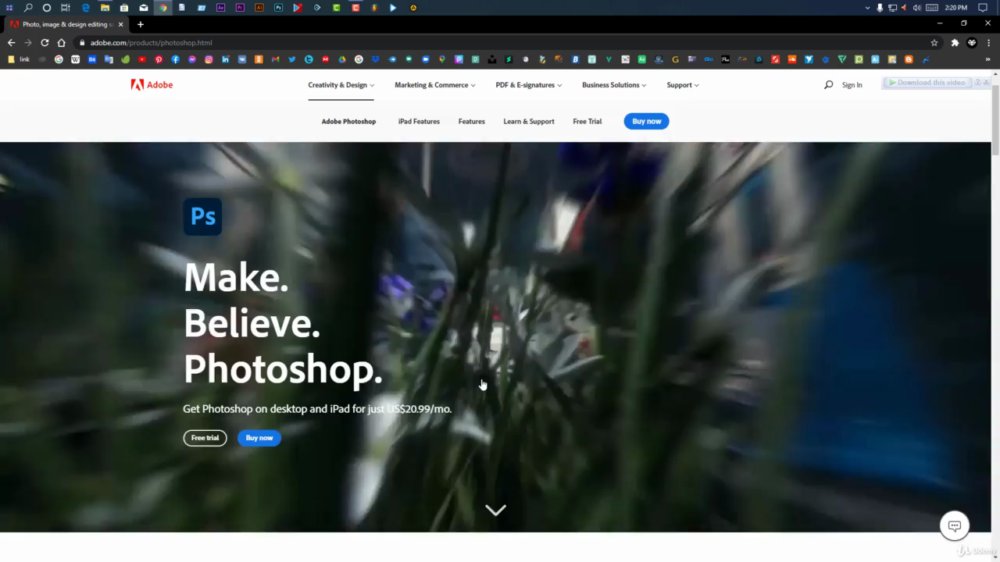Screen dimensions: 1000x562
Task: Expand Business Solutions menu
Action: click(614, 85)
